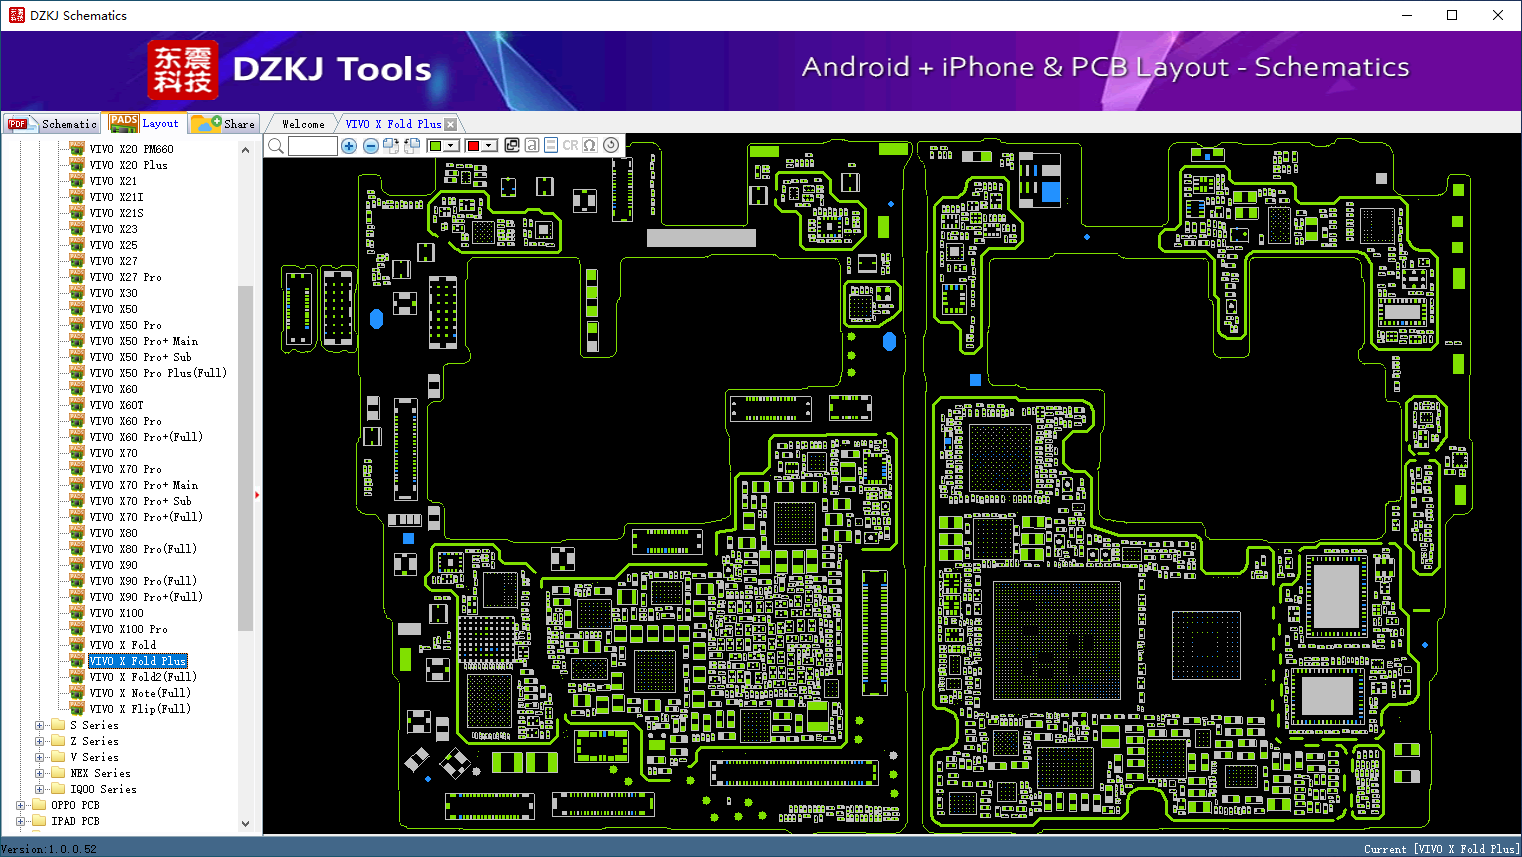This screenshot has width=1522, height=857.
Task: Click the green color swatch
Action: pyautogui.click(x=435, y=146)
